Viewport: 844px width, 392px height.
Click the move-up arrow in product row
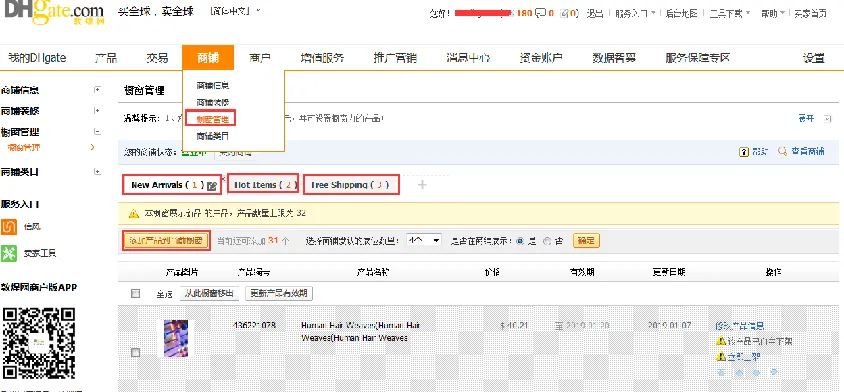click(x=738, y=372)
